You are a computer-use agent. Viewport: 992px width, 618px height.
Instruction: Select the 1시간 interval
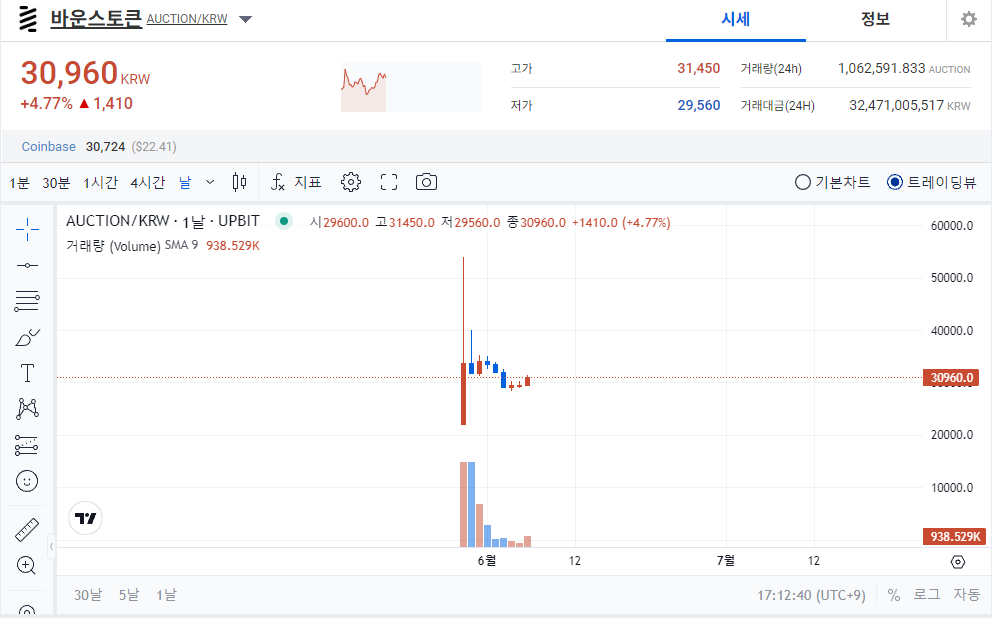(101, 183)
